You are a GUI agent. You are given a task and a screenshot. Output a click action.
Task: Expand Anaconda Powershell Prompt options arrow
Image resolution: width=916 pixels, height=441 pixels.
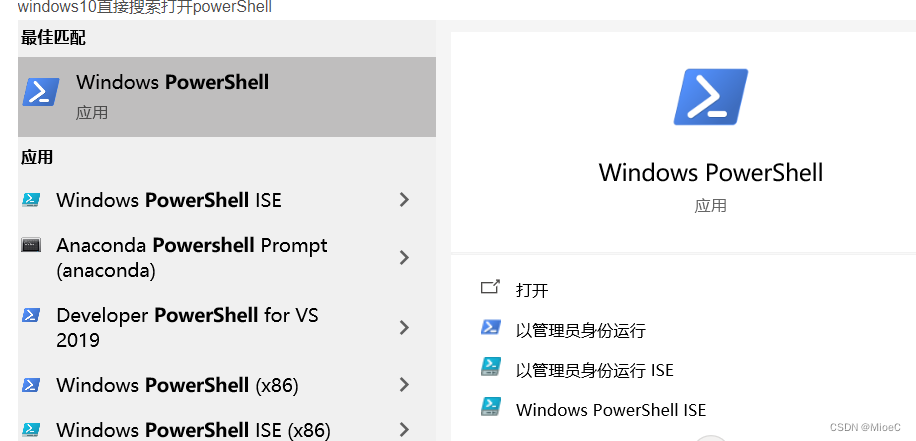[404, 258]
